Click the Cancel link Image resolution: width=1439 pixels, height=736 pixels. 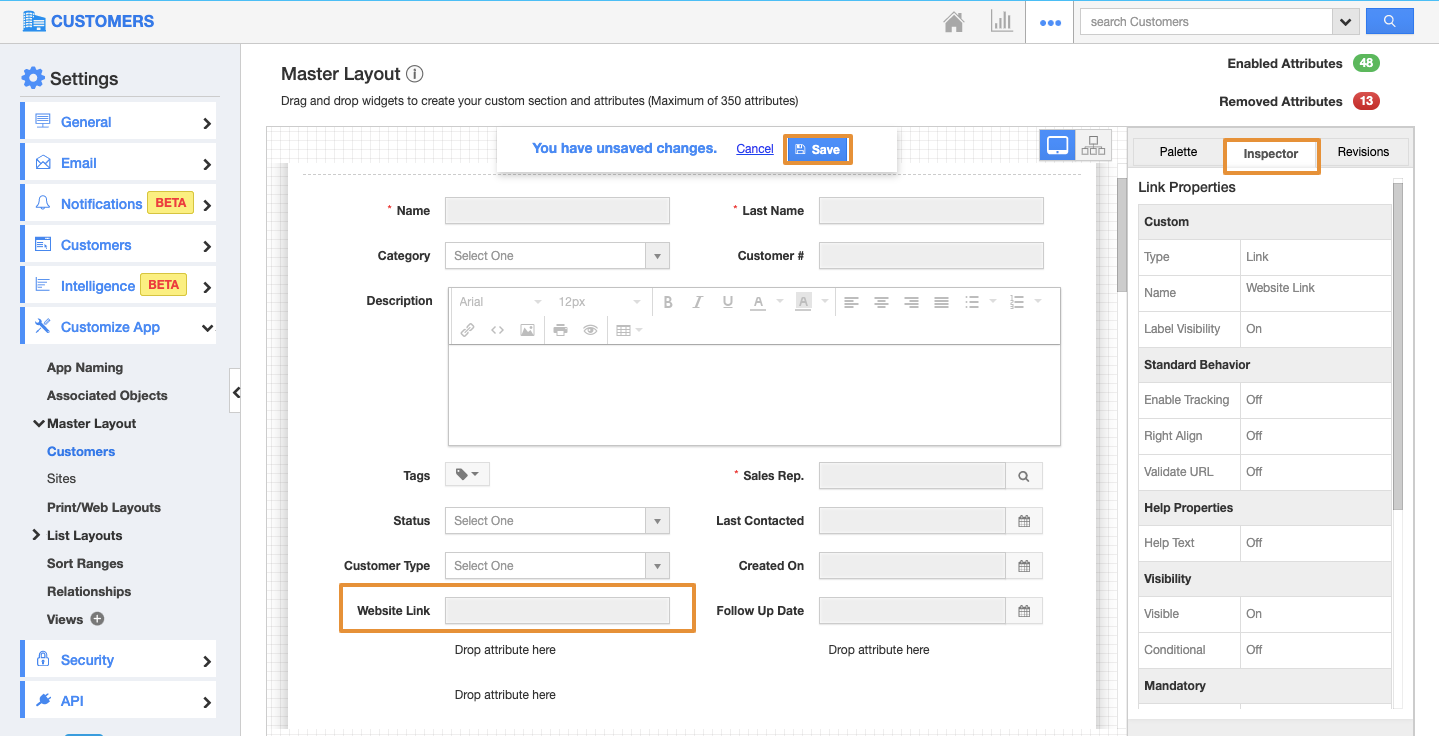tap(754, 149)
